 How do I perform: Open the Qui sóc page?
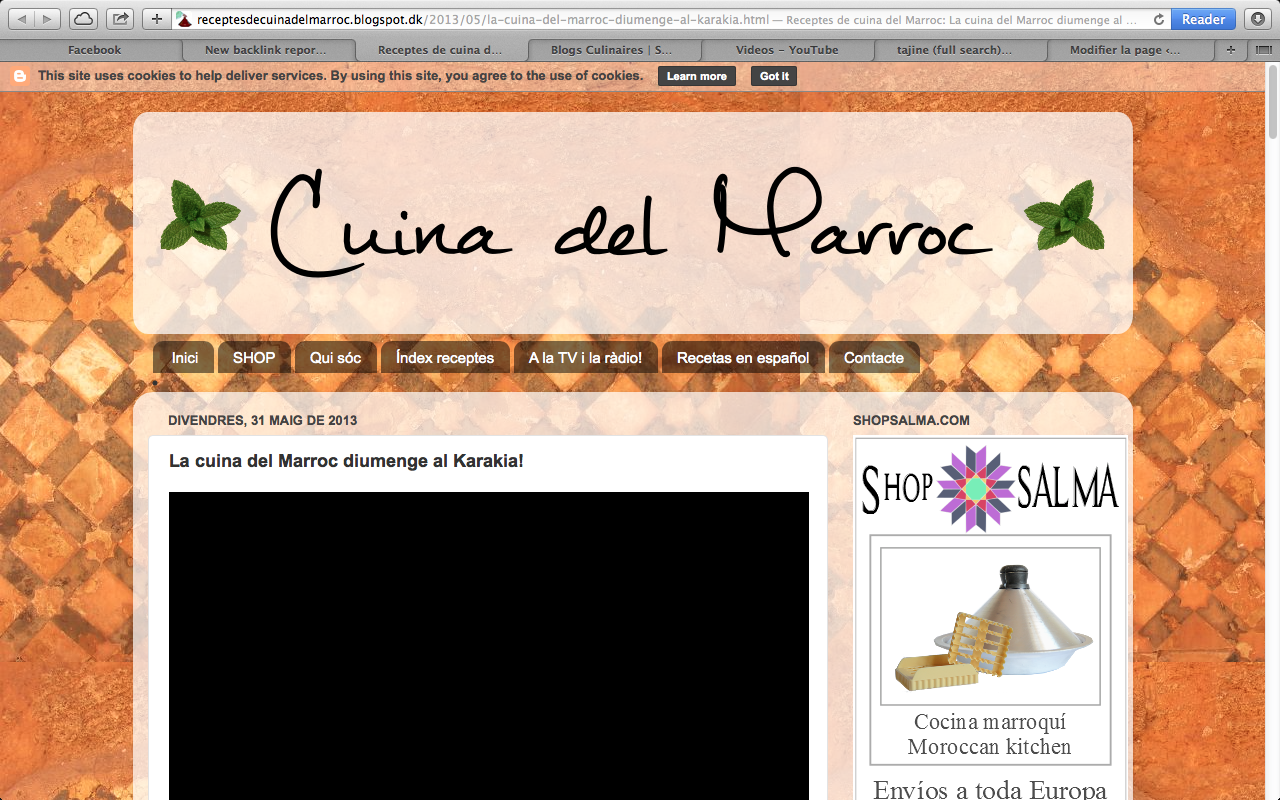tap(335, 357)
